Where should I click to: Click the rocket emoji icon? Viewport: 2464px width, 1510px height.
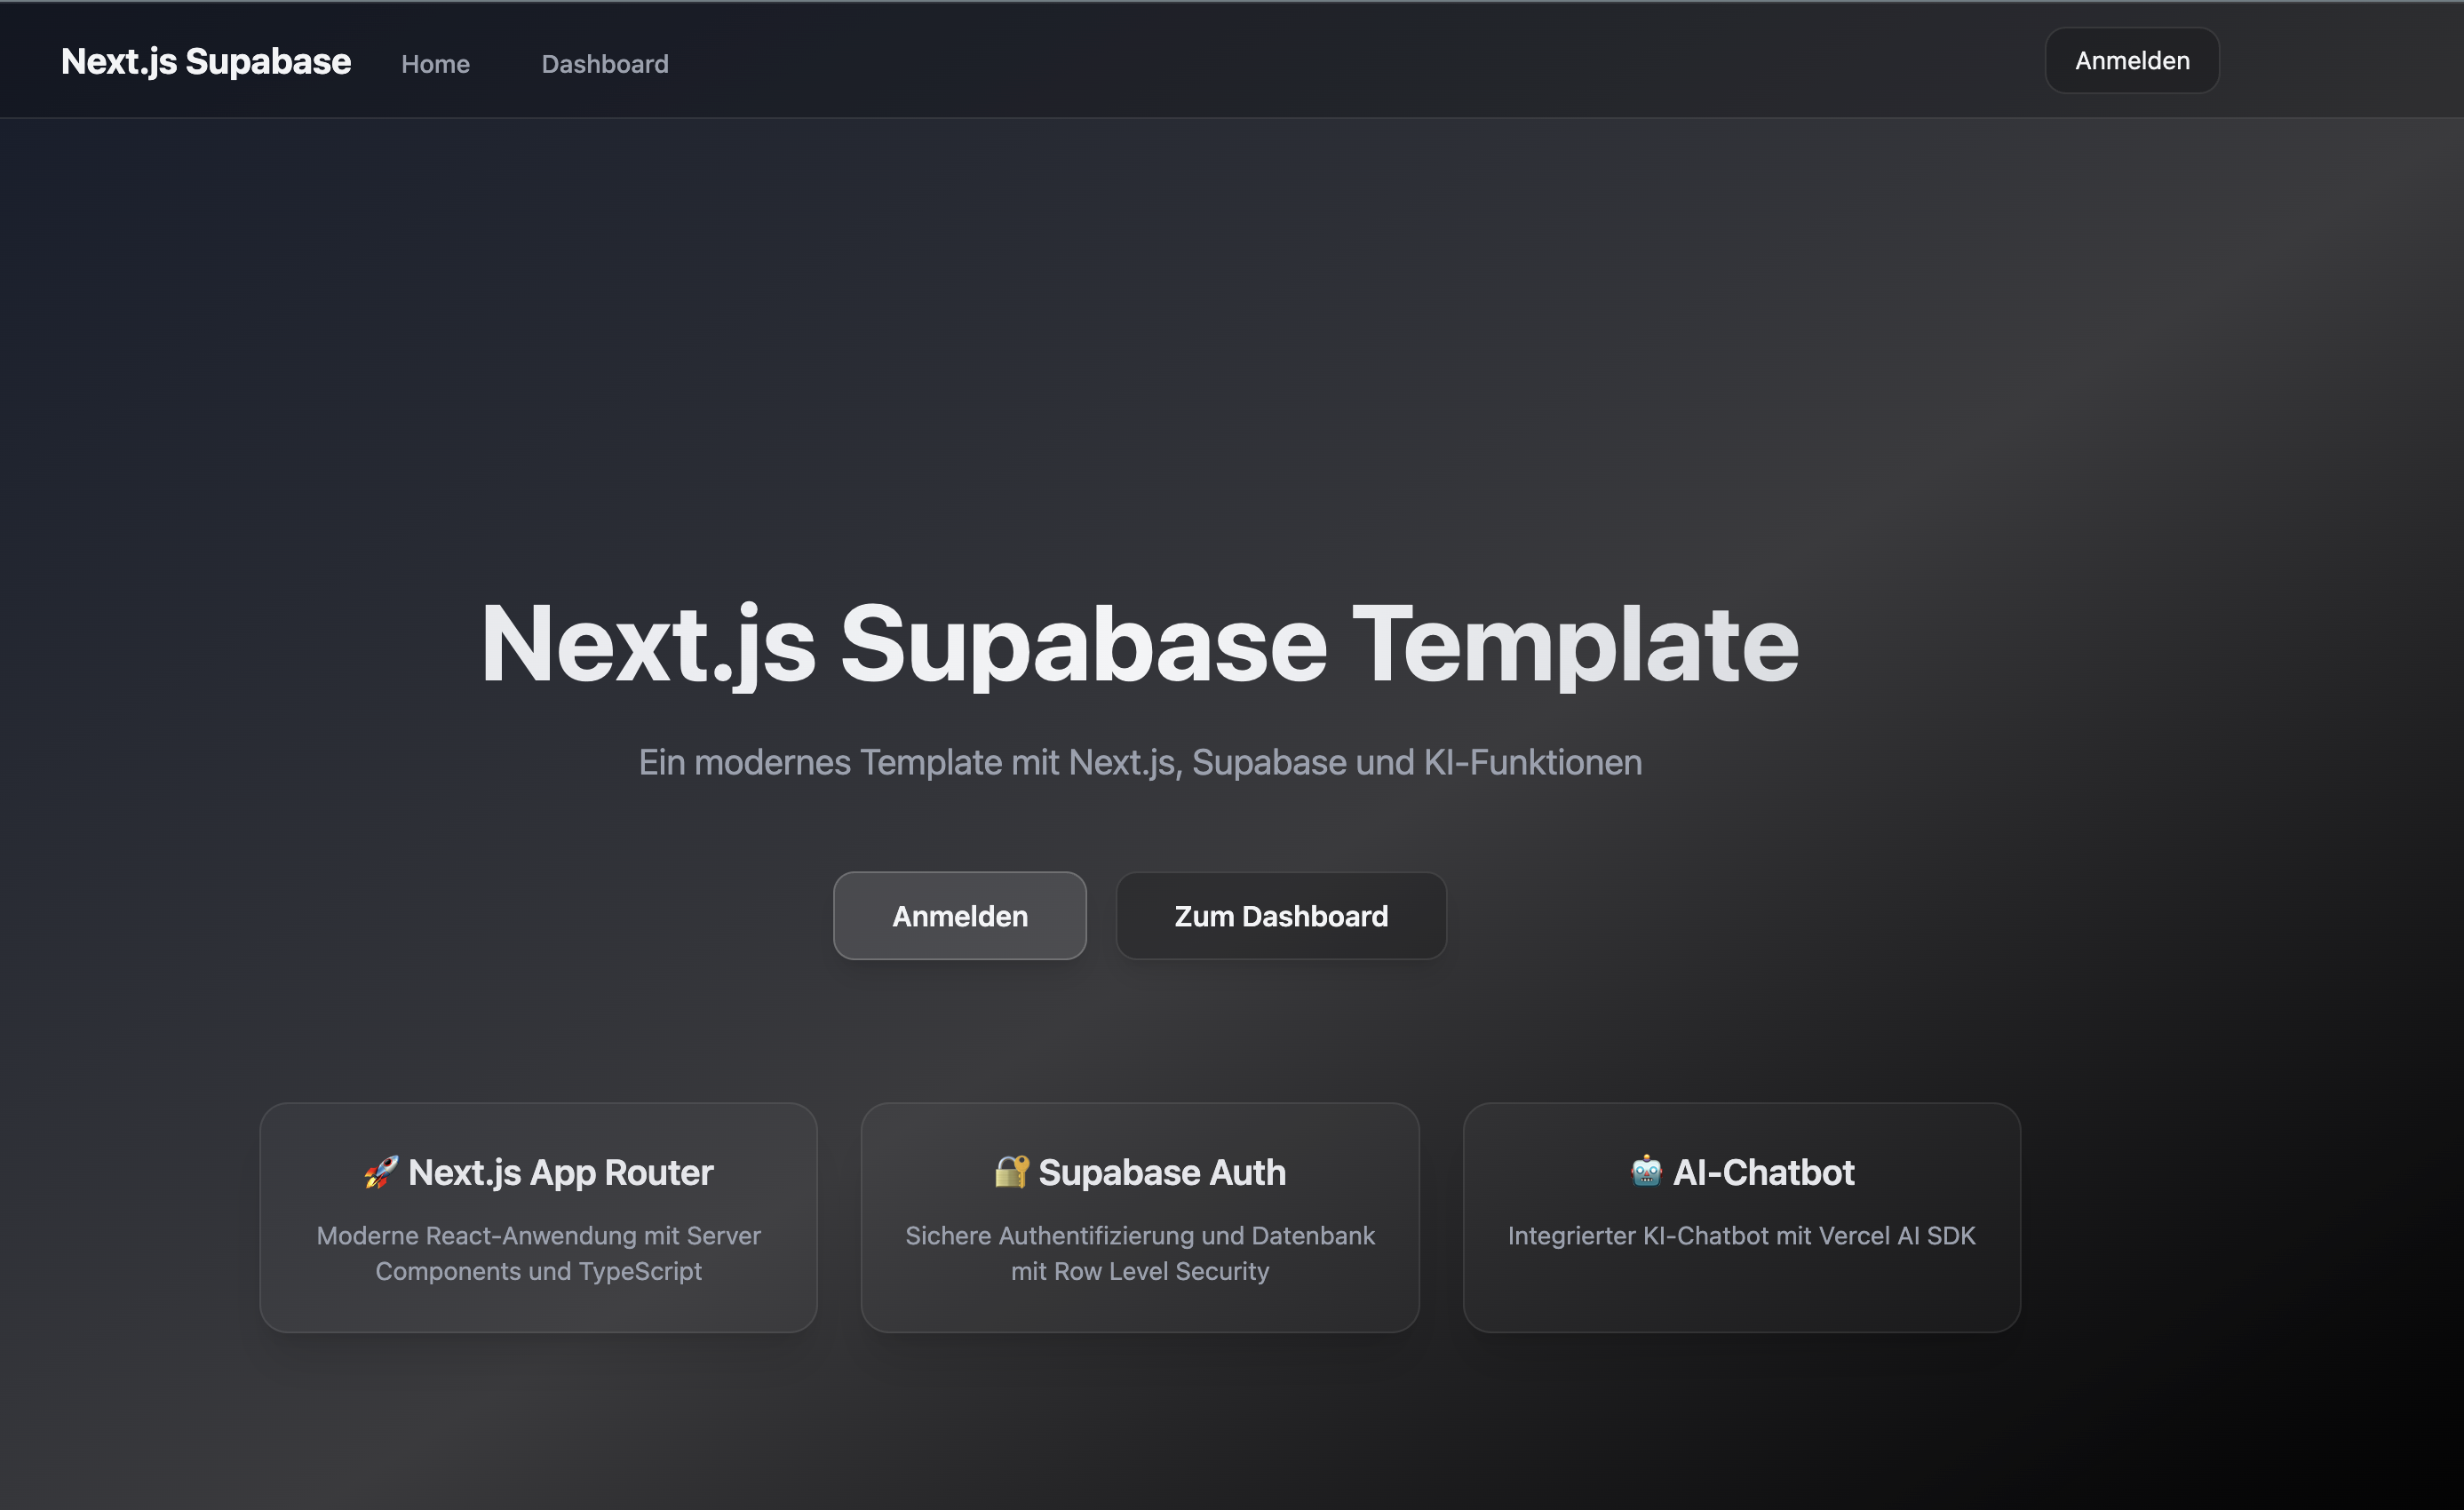click(x=380, y=1172)
